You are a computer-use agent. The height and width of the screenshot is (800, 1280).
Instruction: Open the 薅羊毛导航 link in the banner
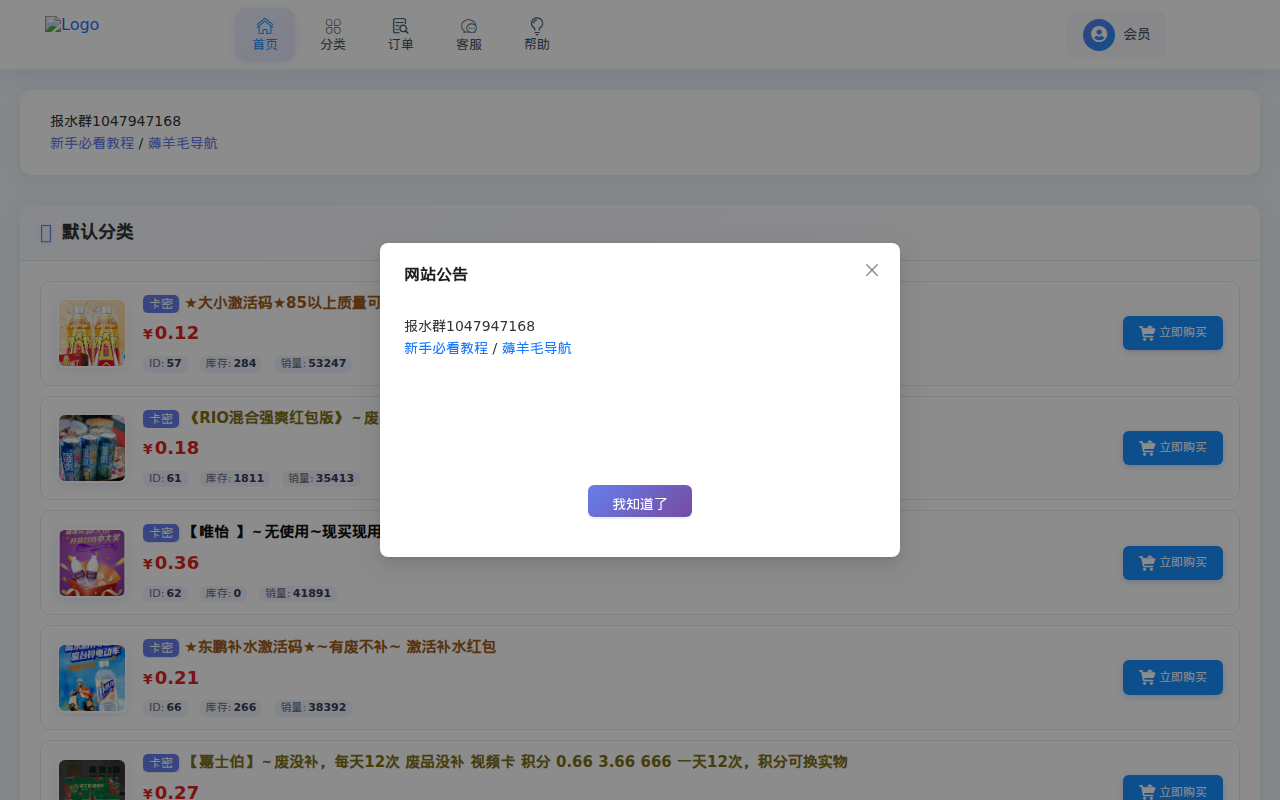tap(183, 143)
